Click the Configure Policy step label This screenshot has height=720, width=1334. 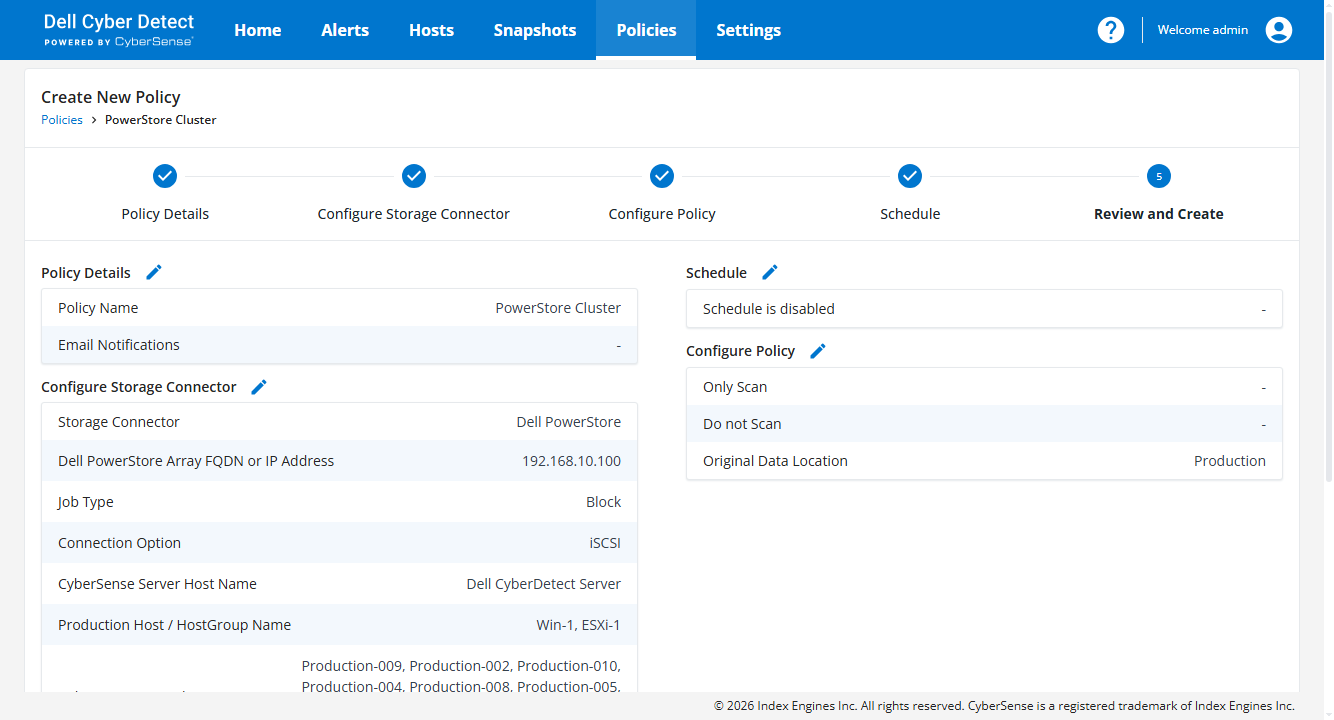662,214
